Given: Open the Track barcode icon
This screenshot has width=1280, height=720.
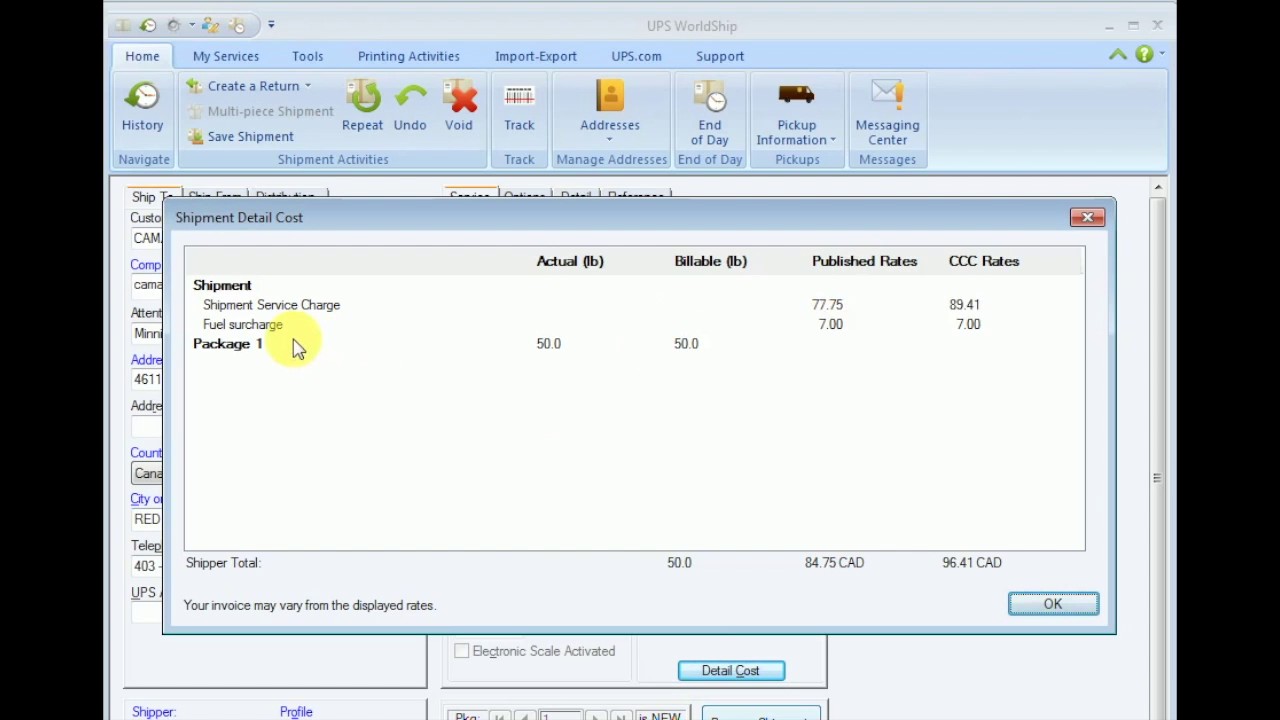Looking at the screenshot, I should [519, 97].
